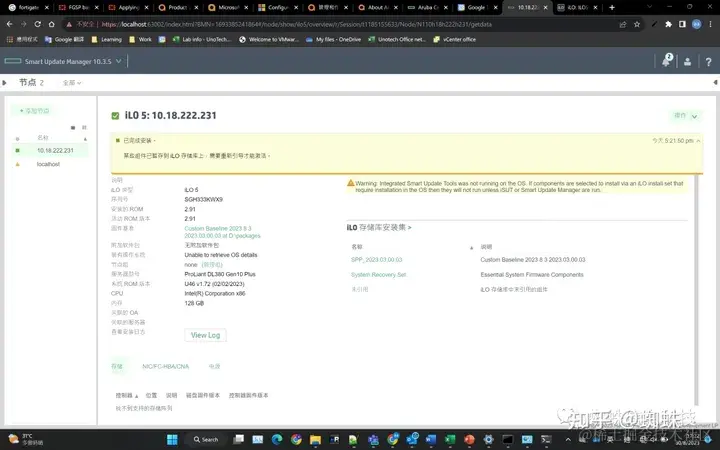The image size is (720, 450).
Task: Open Task View from the taskbar
Action: tap(238, 439)
